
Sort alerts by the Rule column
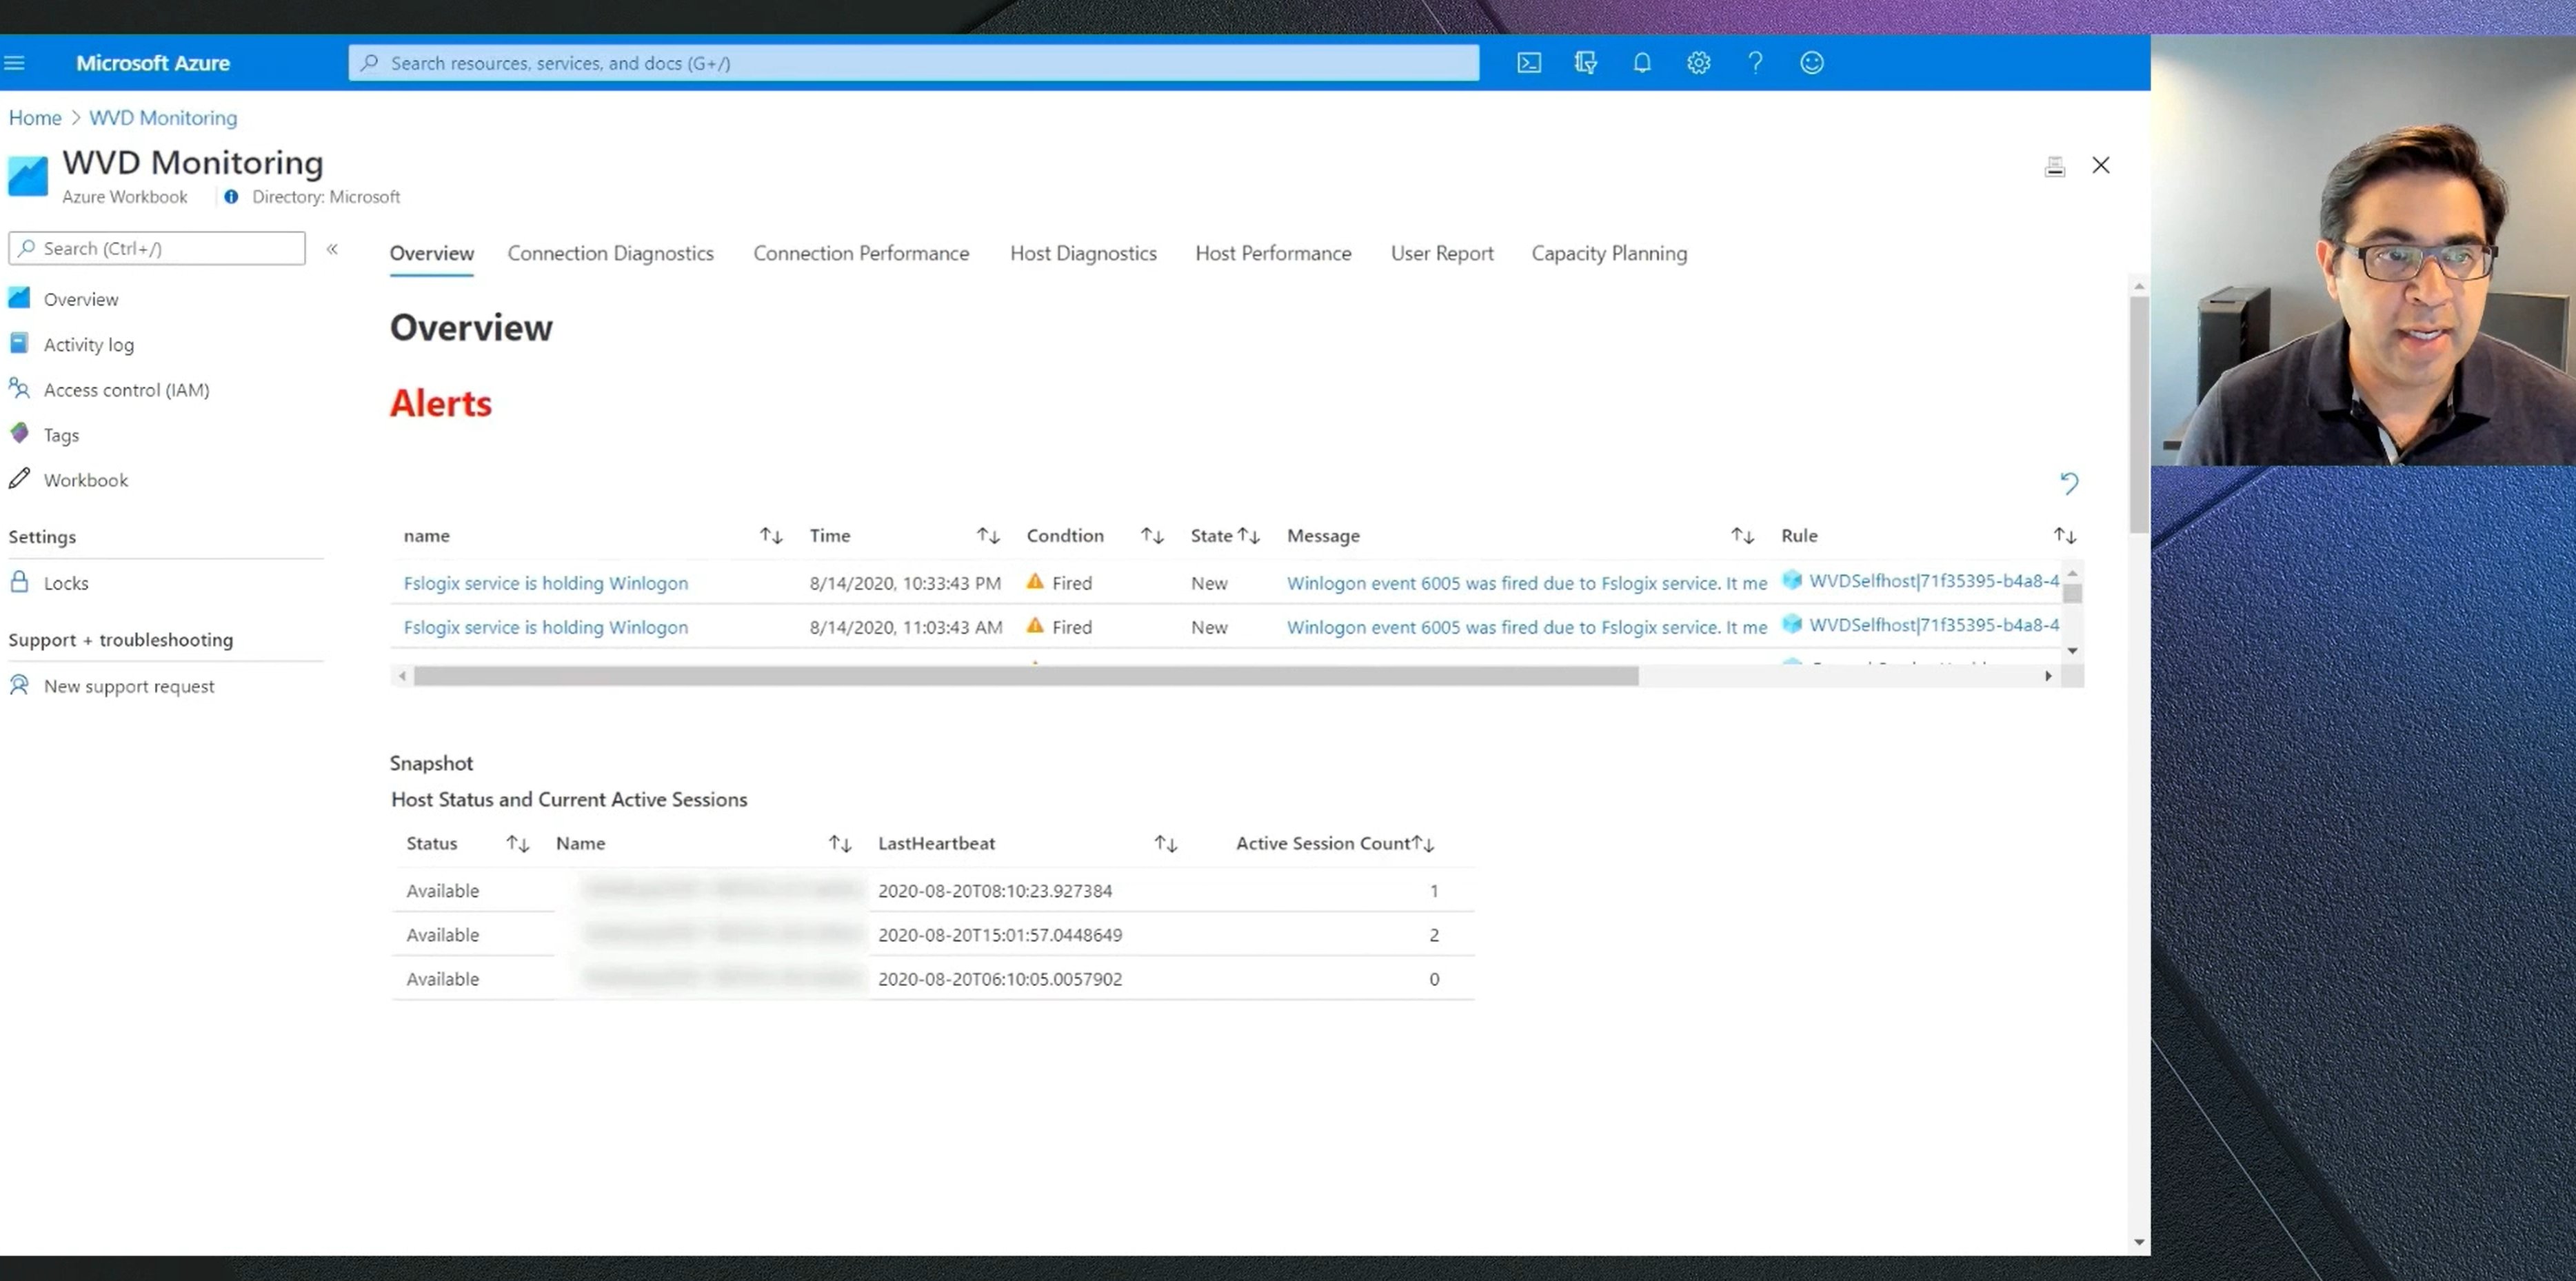coord(2064,536)
